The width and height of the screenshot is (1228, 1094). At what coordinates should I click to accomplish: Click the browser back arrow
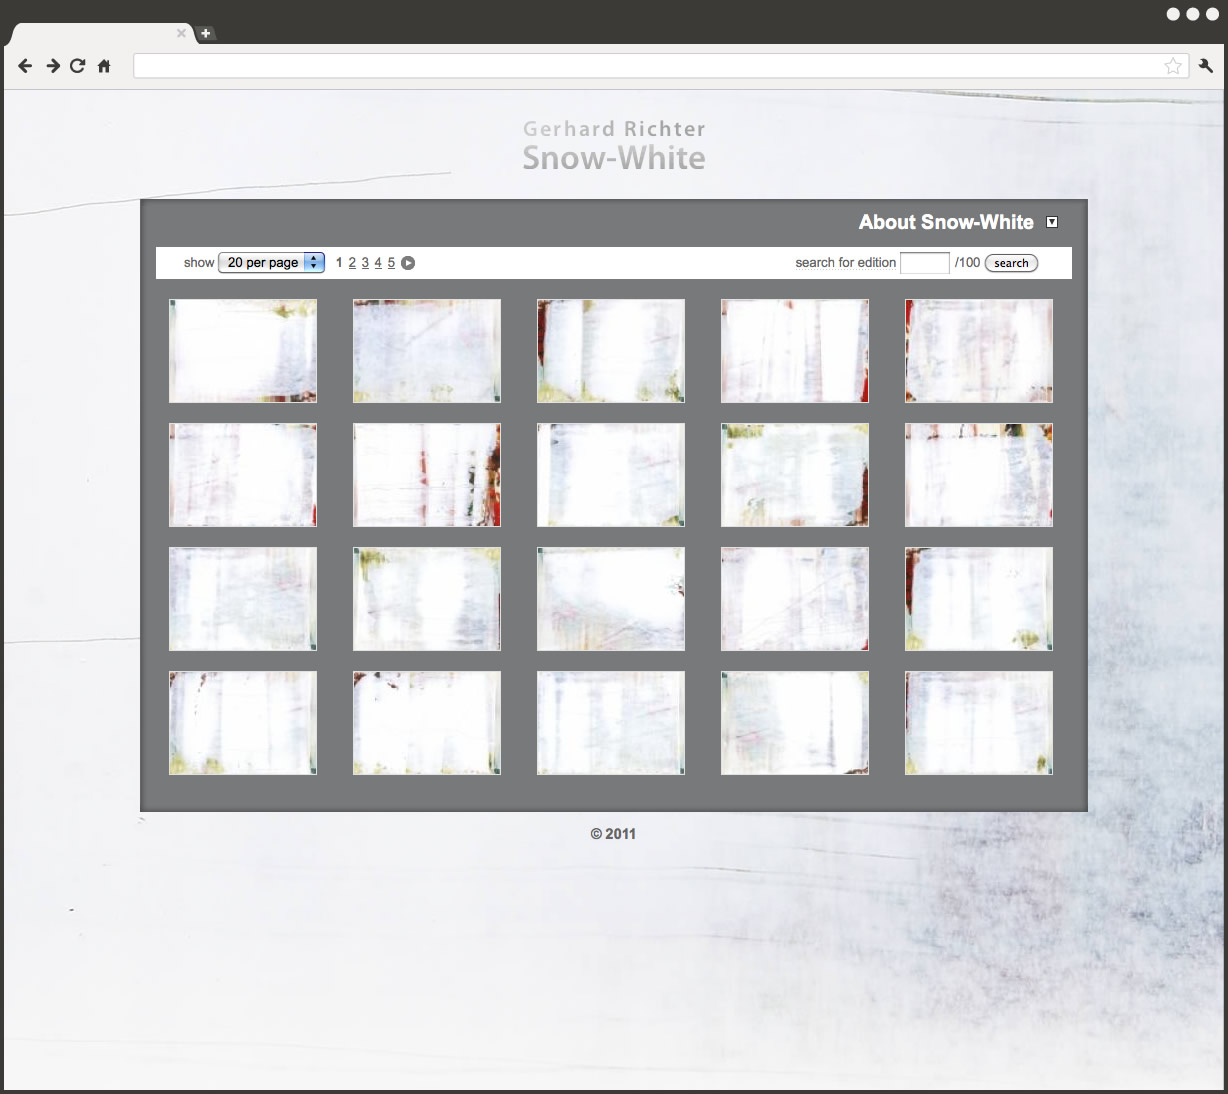click(25, 66)
